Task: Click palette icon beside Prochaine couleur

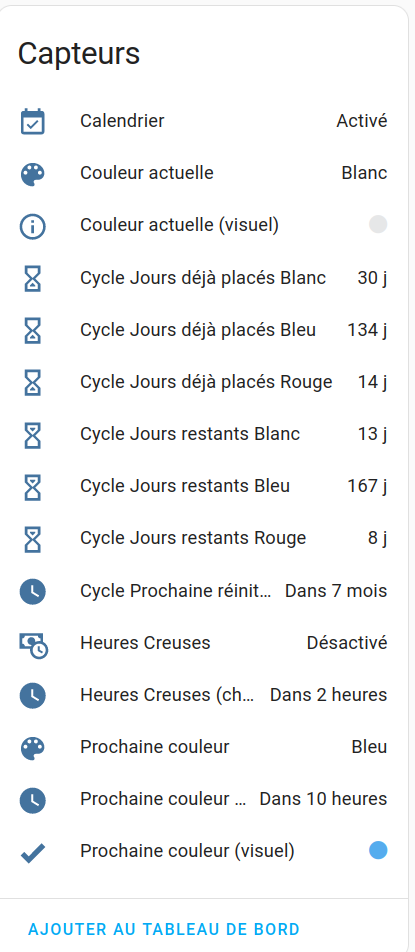Action: [x=33, y=747]
